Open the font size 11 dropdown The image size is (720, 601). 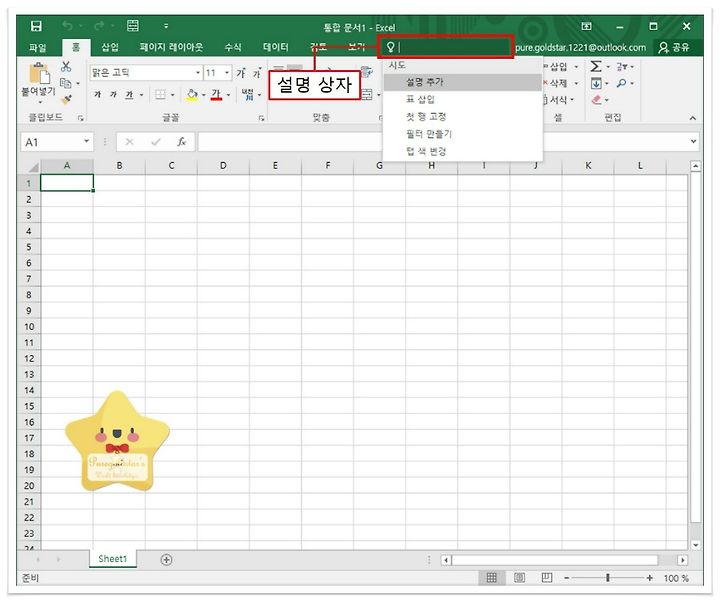coord(227,73)
